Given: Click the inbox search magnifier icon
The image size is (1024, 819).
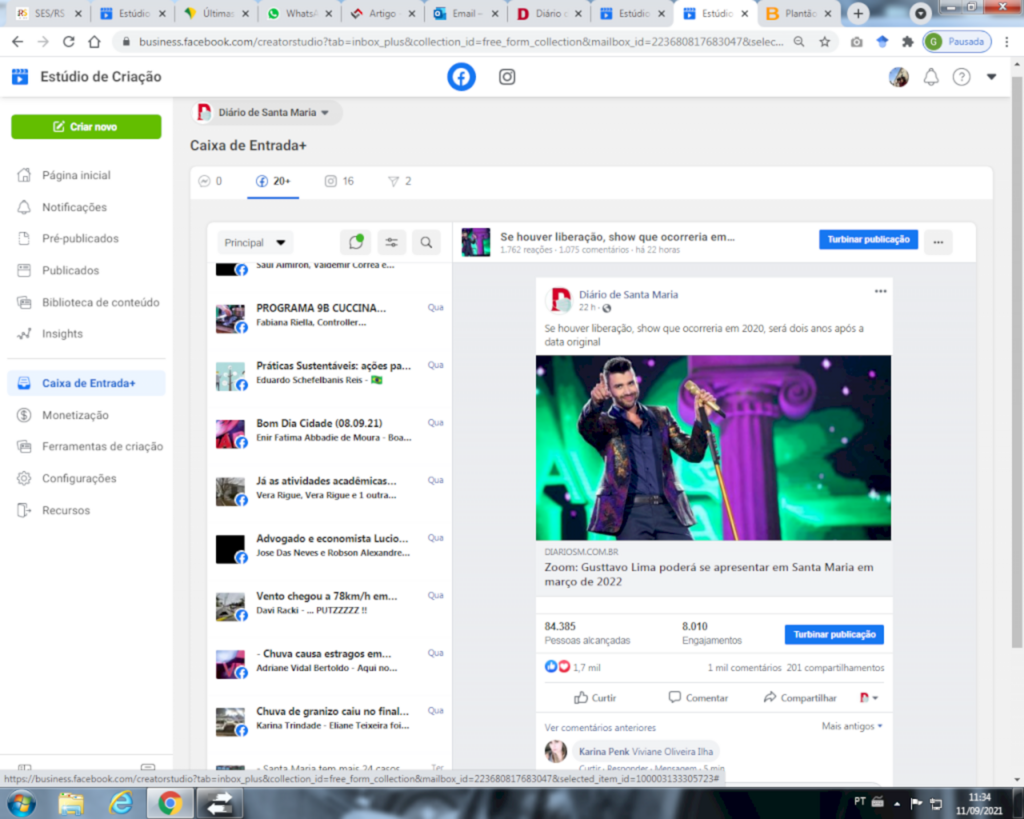Looking at the screenshot, I should click(x=426, y=243).
